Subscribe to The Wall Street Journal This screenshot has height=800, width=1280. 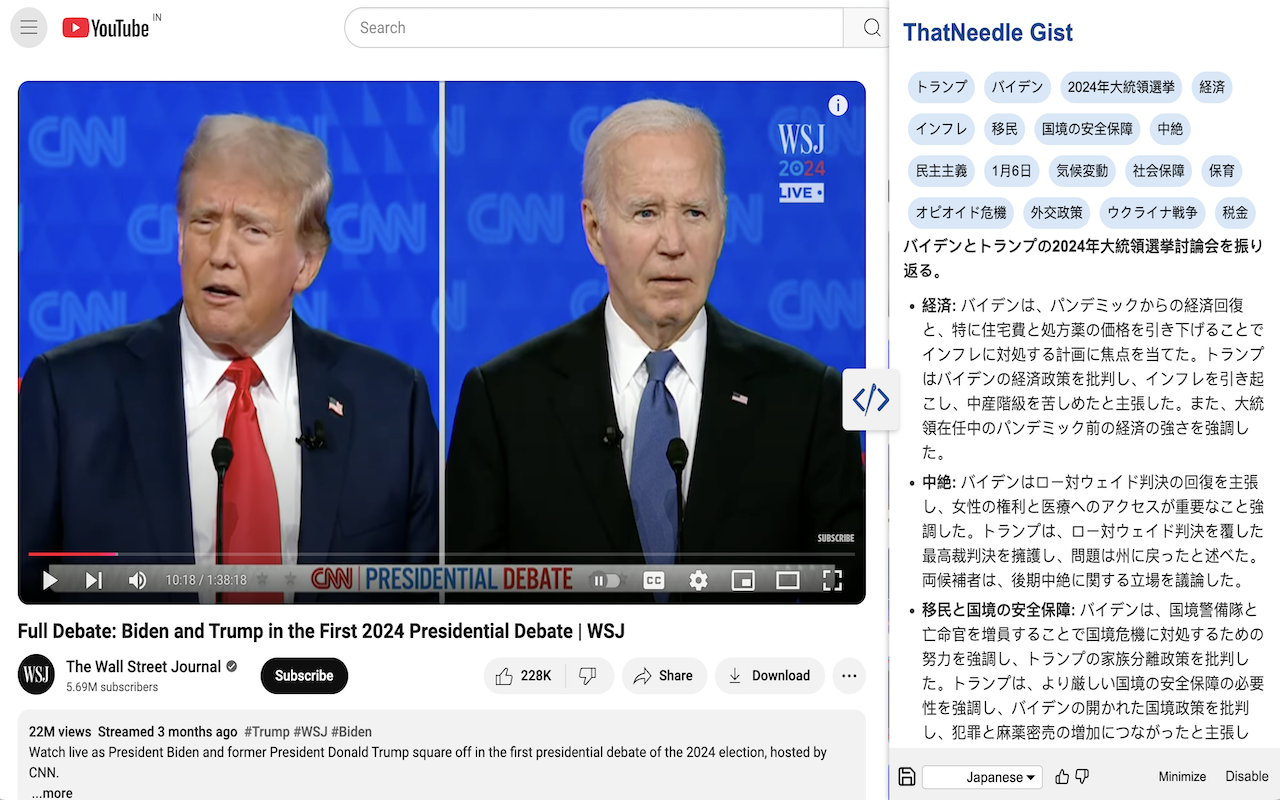click(x=304, y=676)
